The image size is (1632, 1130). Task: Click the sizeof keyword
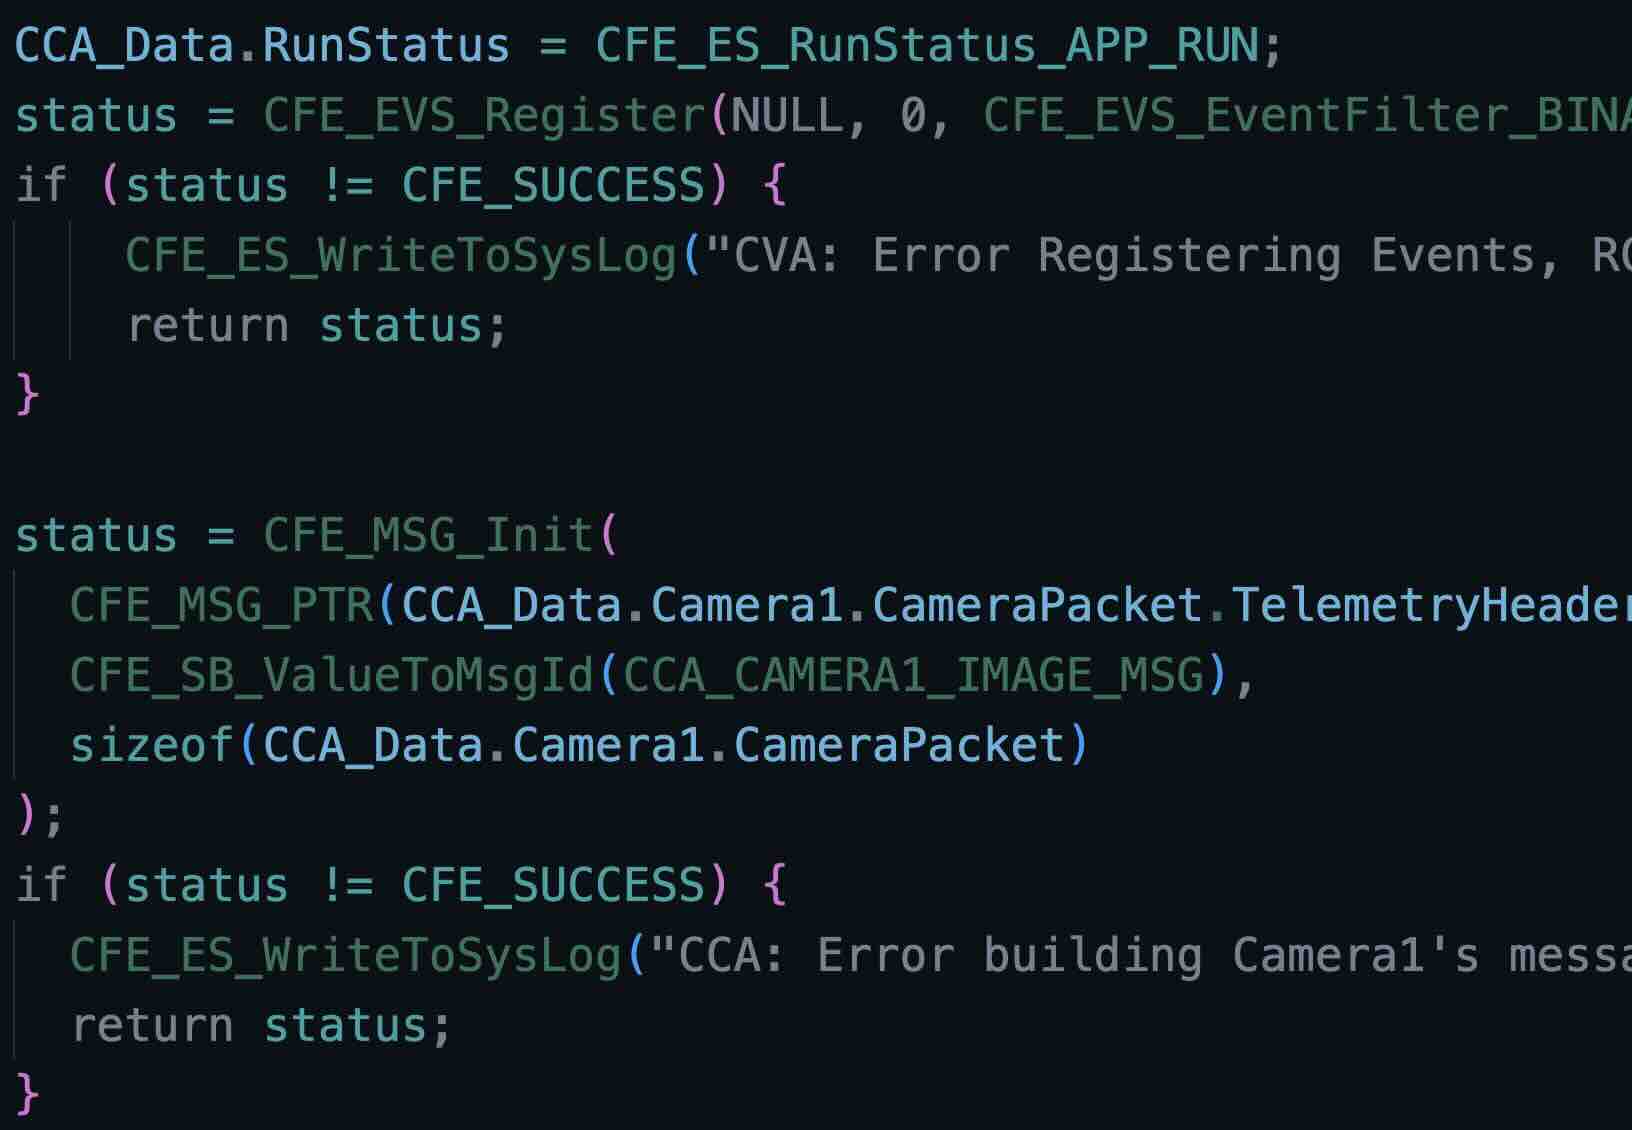point(152,745)
